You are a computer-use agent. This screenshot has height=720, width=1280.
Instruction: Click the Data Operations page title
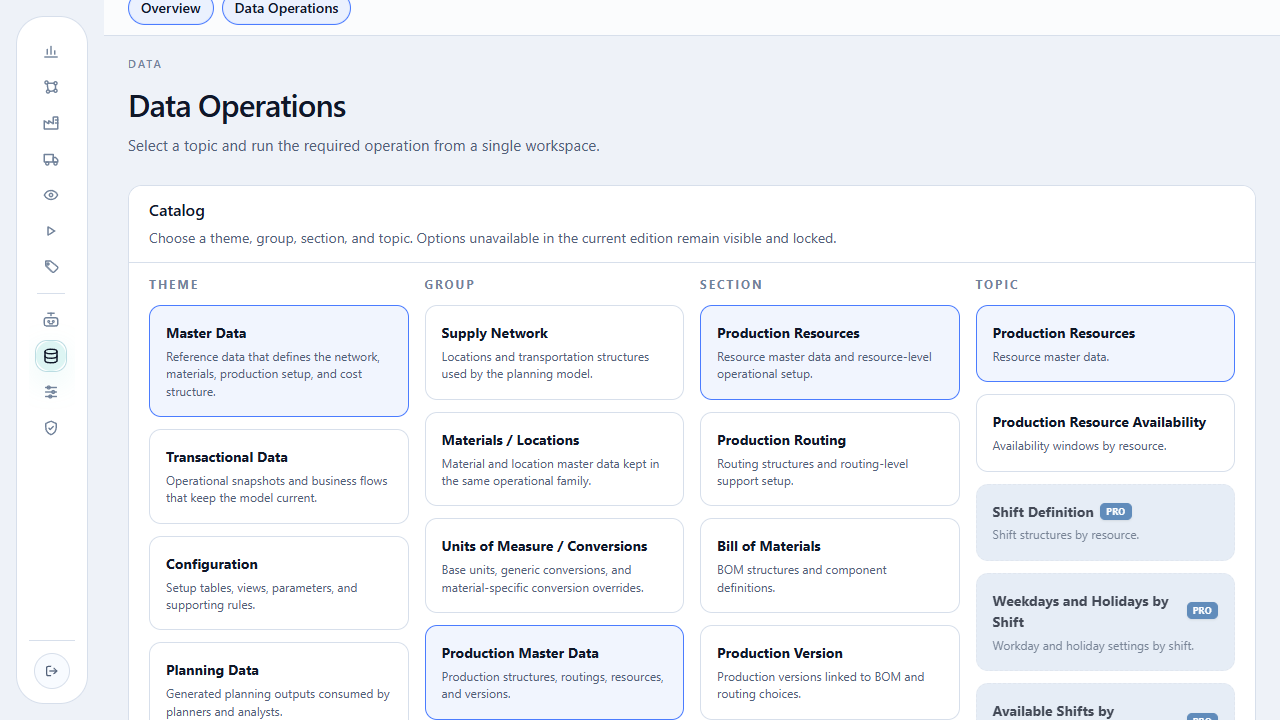[237, 106]
